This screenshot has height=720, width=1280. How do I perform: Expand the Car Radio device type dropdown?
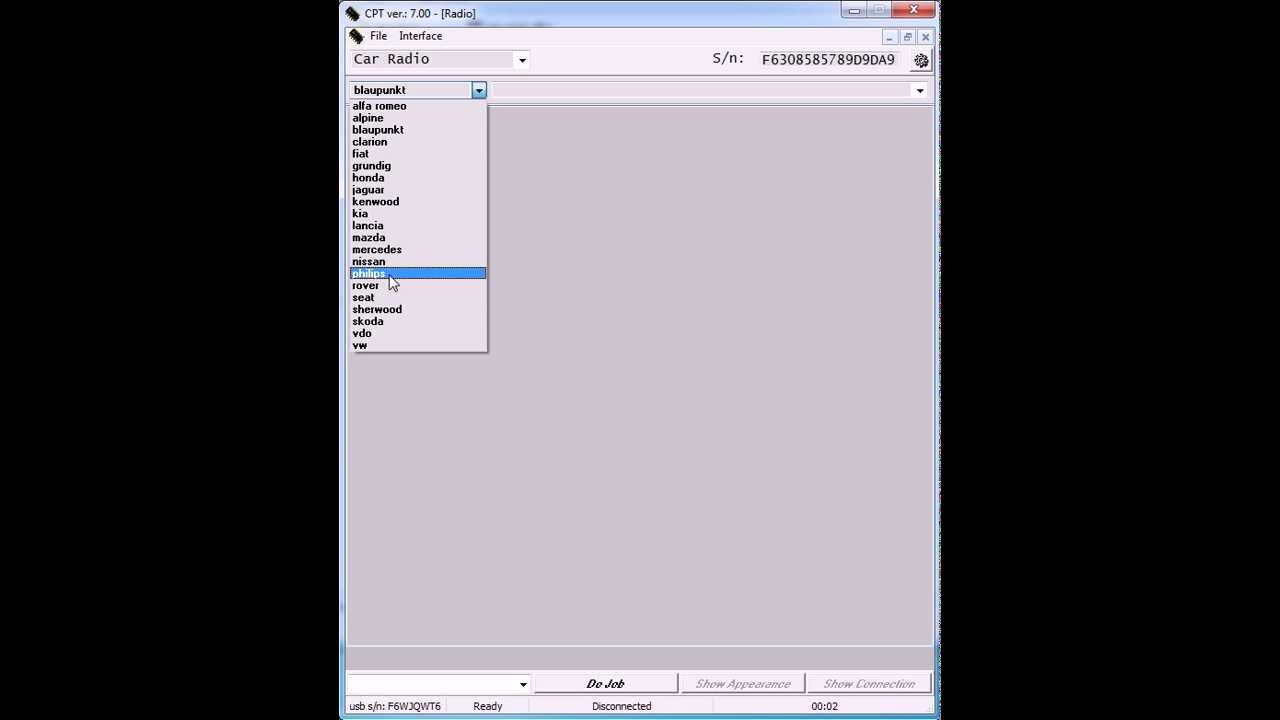(x=522, y=60)
